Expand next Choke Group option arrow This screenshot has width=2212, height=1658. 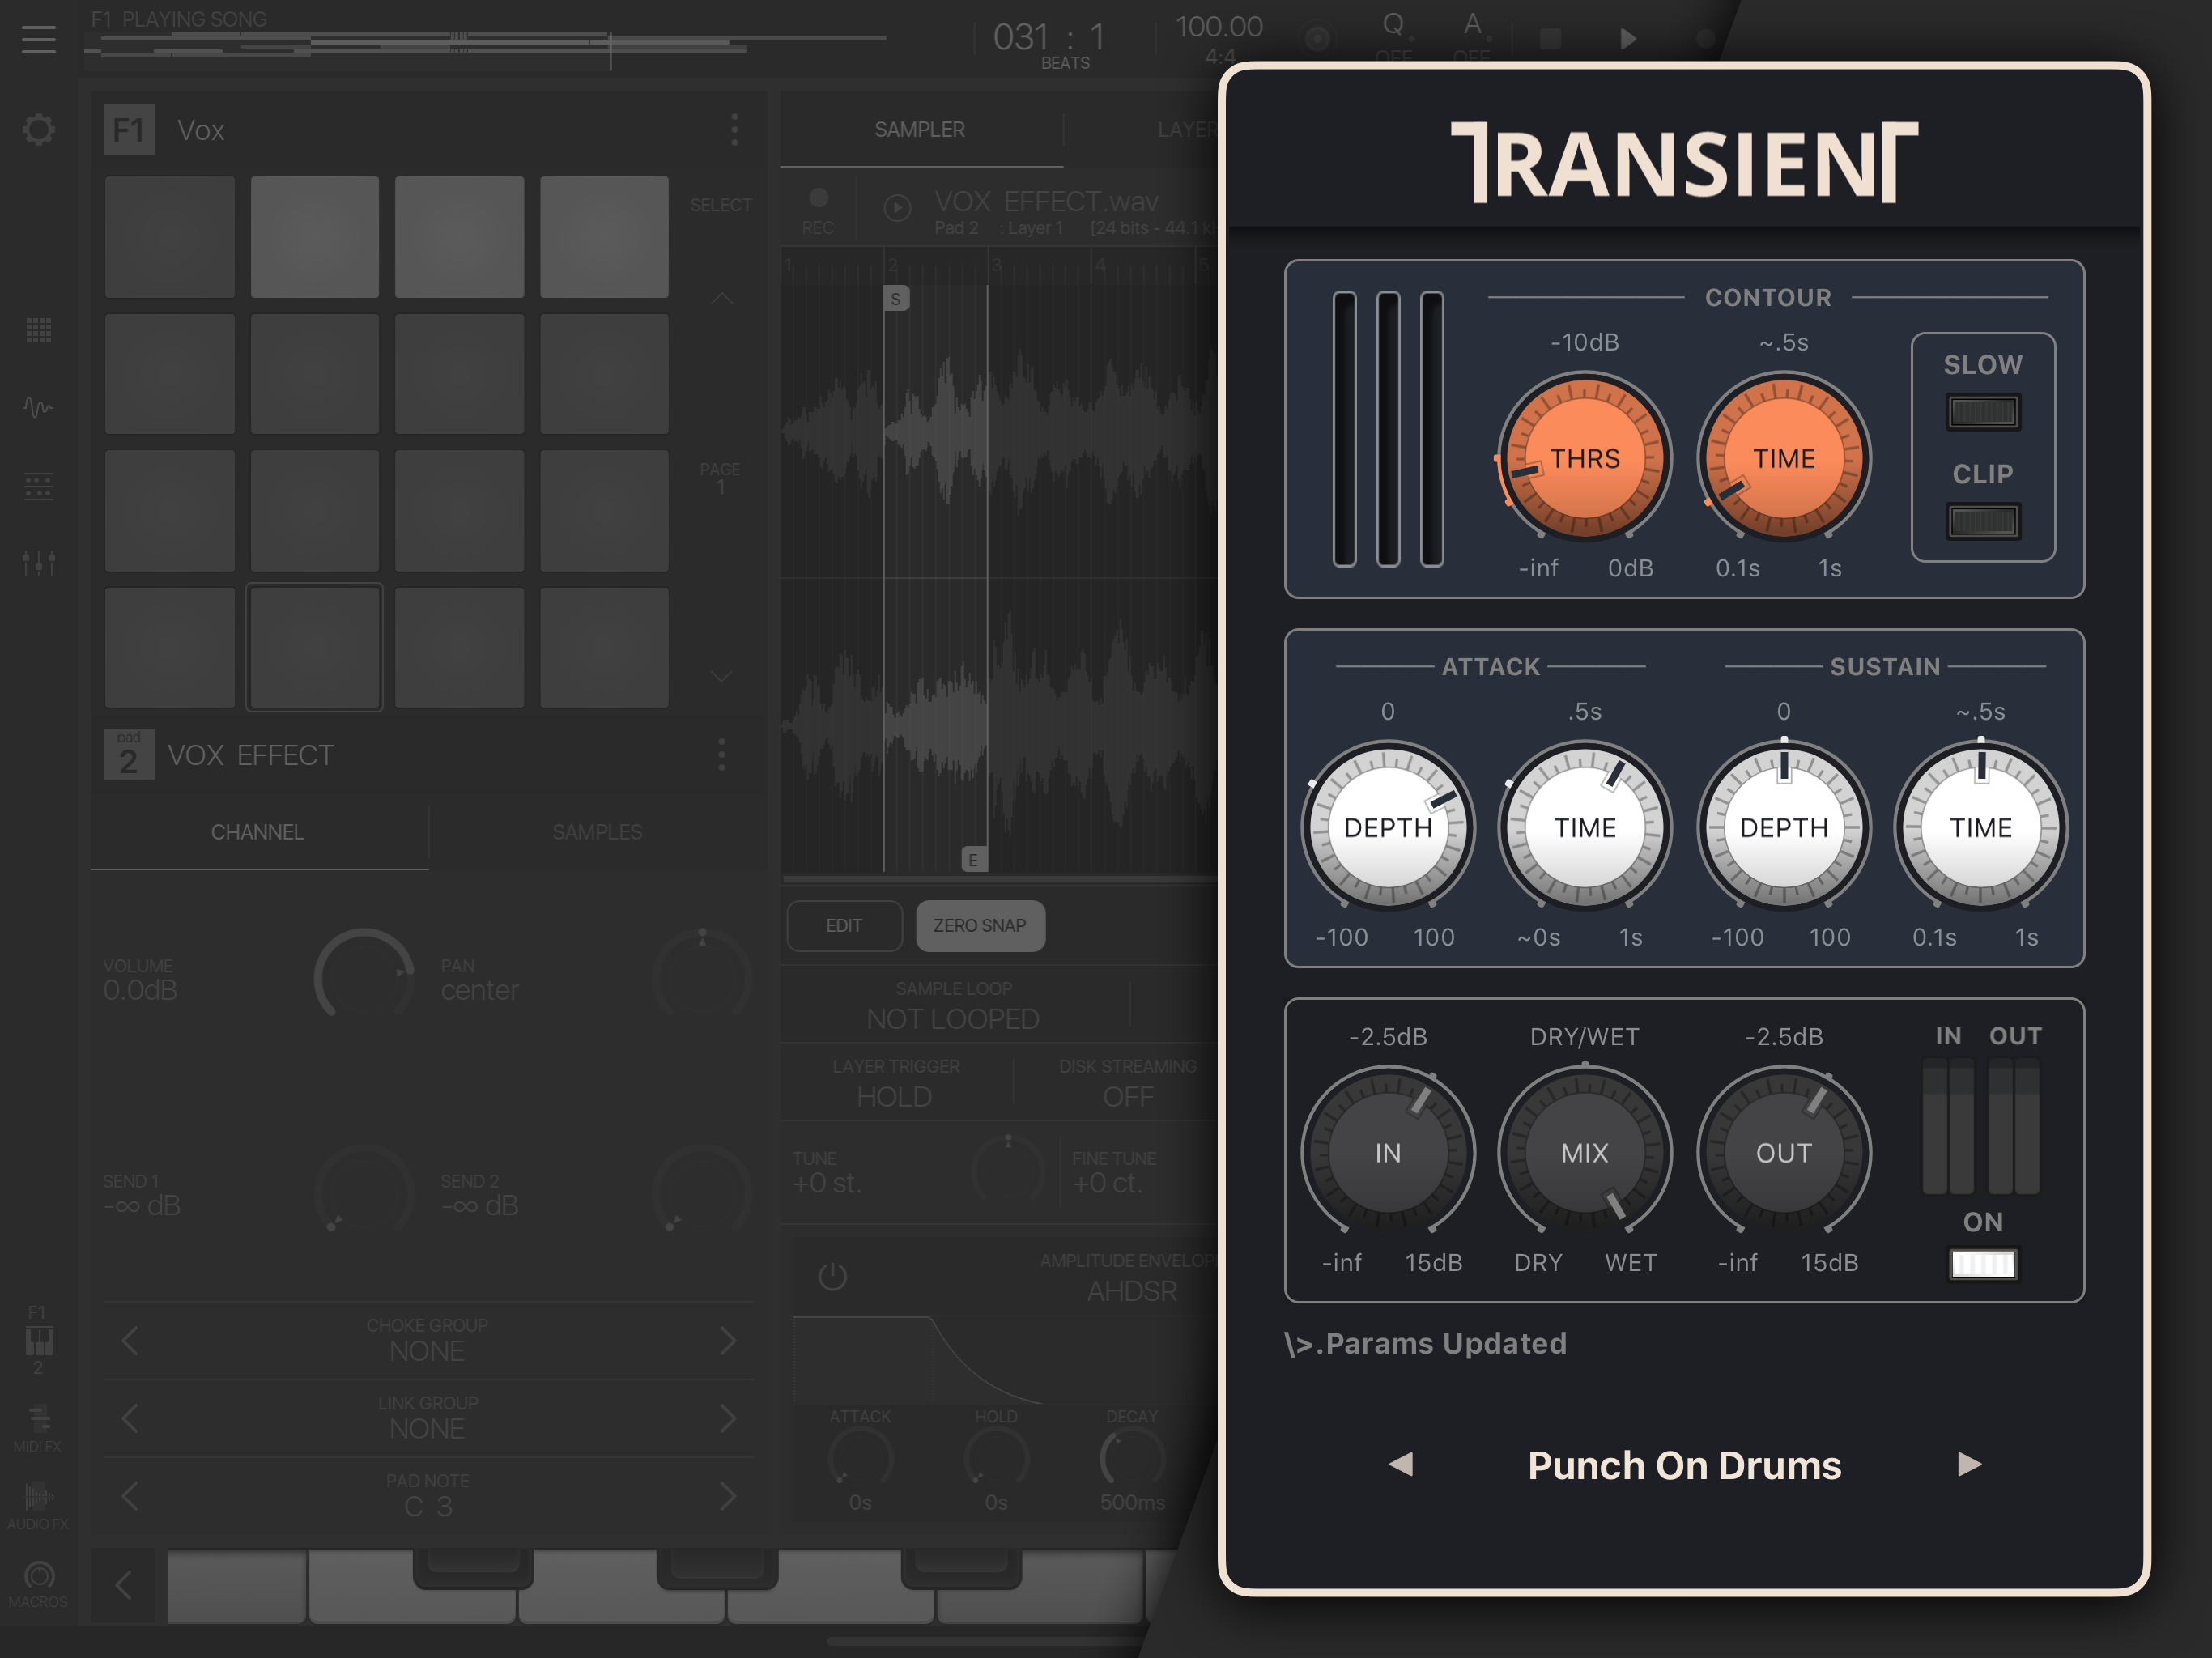[x=728, y=1341]
